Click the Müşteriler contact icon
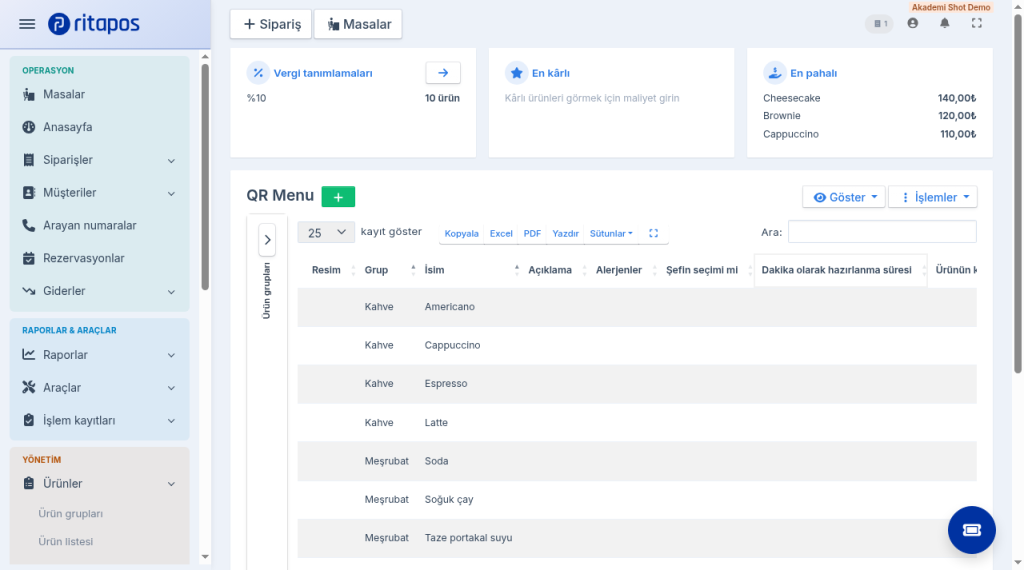The image size is (1024, 570). point(29,193)
